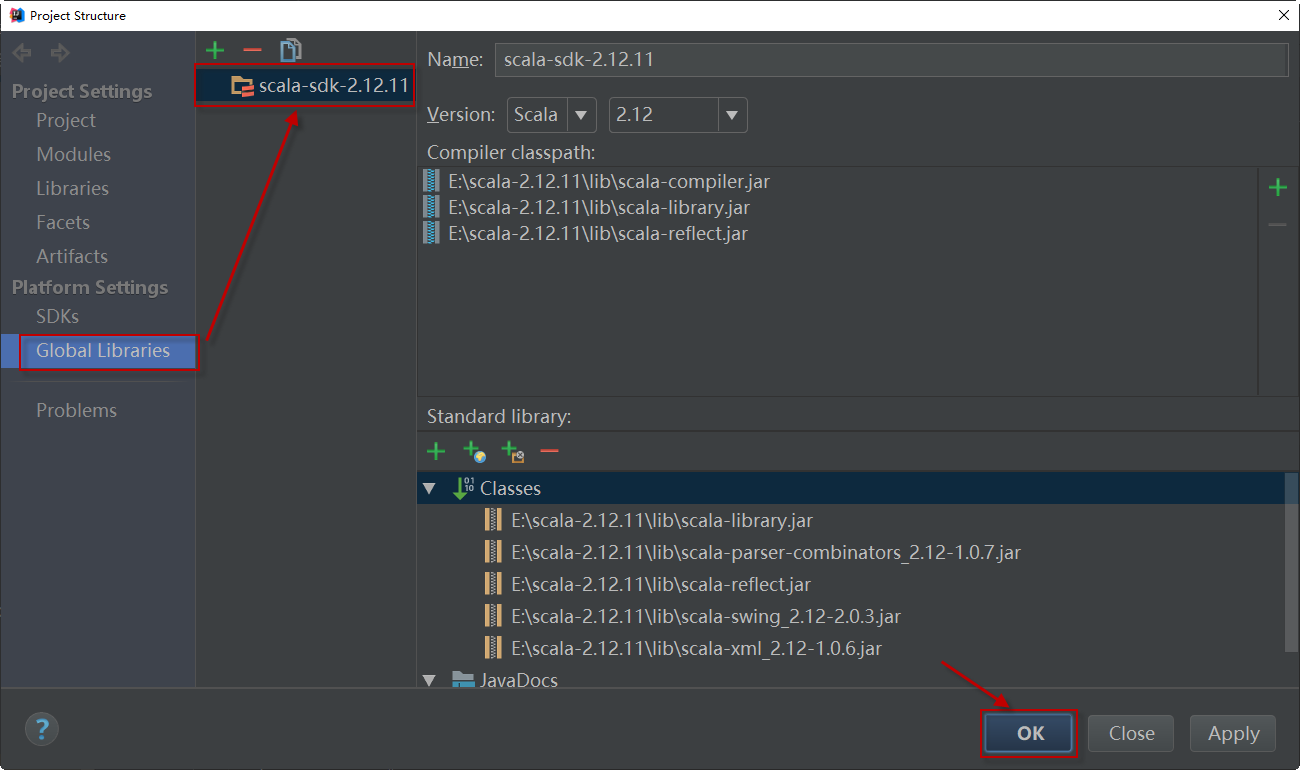Open the 2.12 version number dropdown

pos(732,115)
